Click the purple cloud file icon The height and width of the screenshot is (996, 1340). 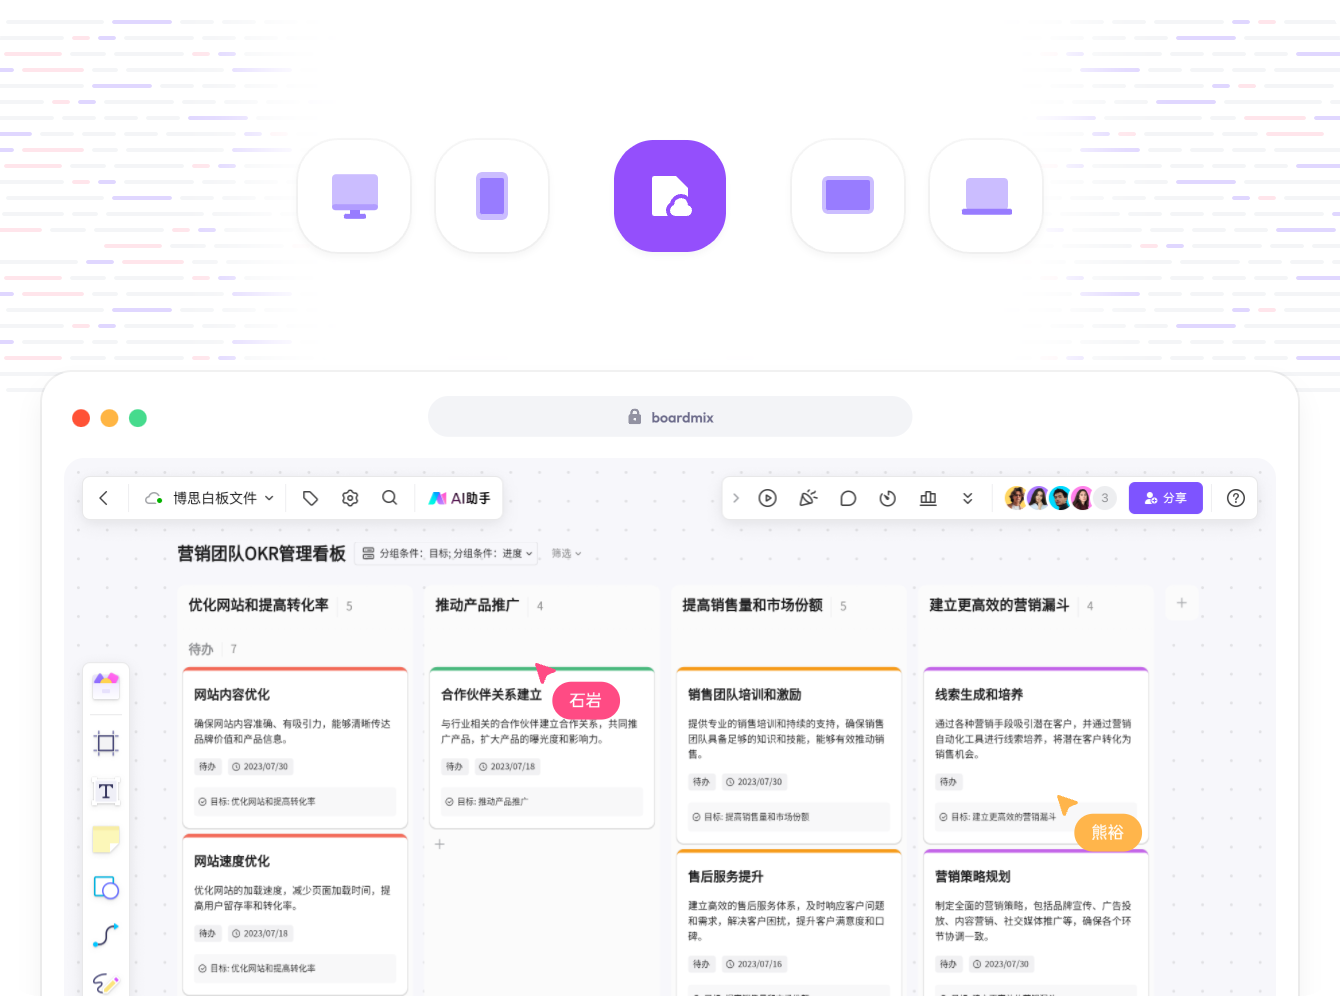pyautogui.click(x=670, y=196)
